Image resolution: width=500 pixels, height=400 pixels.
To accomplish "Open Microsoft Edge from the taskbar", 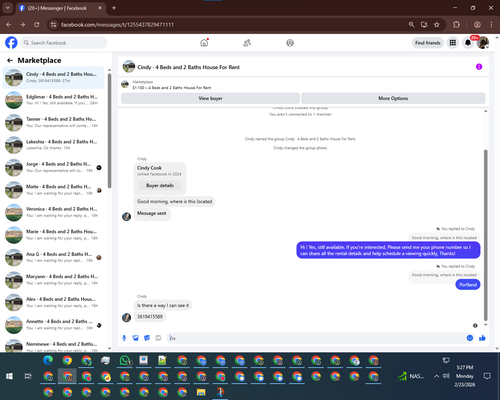I will (x=48, y=360).
